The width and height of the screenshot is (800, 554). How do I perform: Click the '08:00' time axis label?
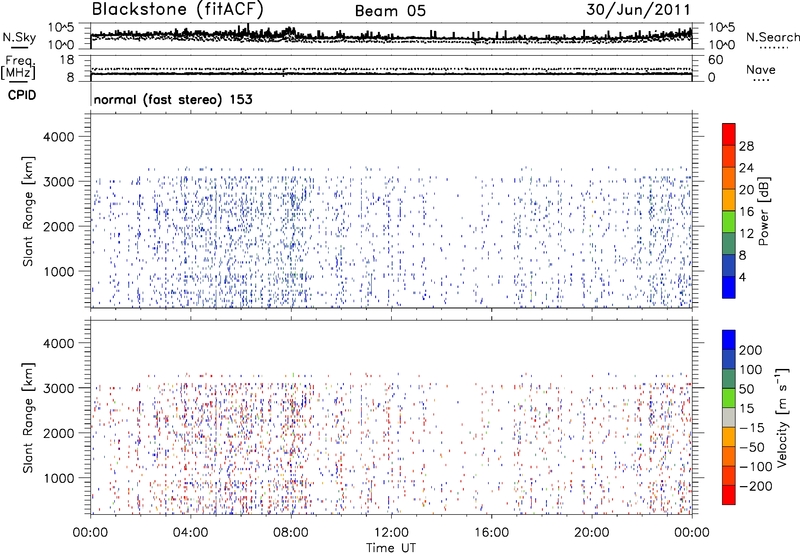291,533
